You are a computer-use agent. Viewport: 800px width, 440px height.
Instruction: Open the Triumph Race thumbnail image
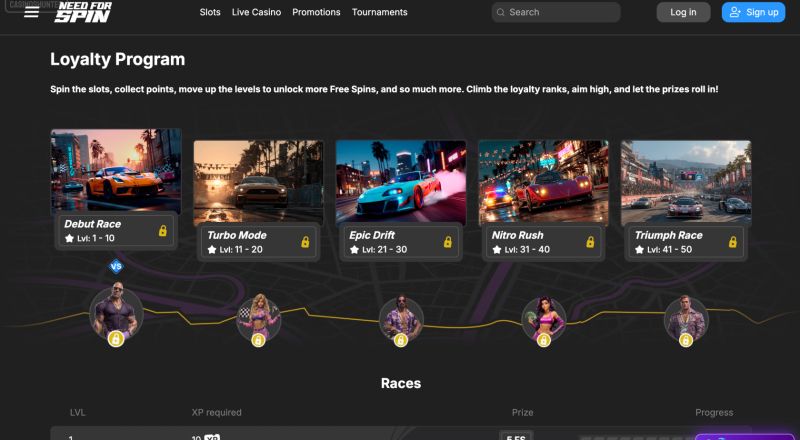tap(686, 183)
